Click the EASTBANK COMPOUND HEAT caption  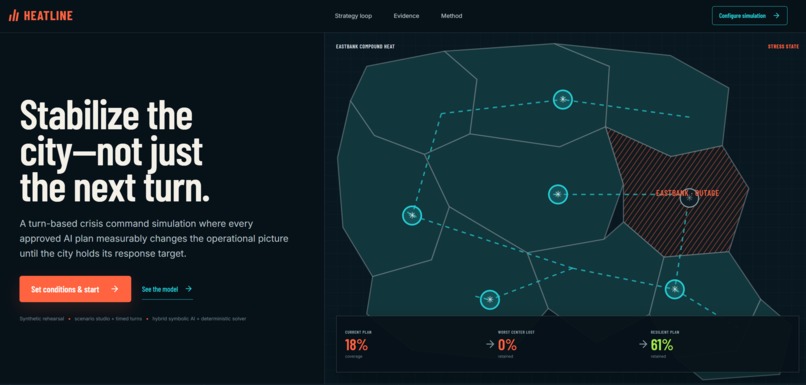365,46
